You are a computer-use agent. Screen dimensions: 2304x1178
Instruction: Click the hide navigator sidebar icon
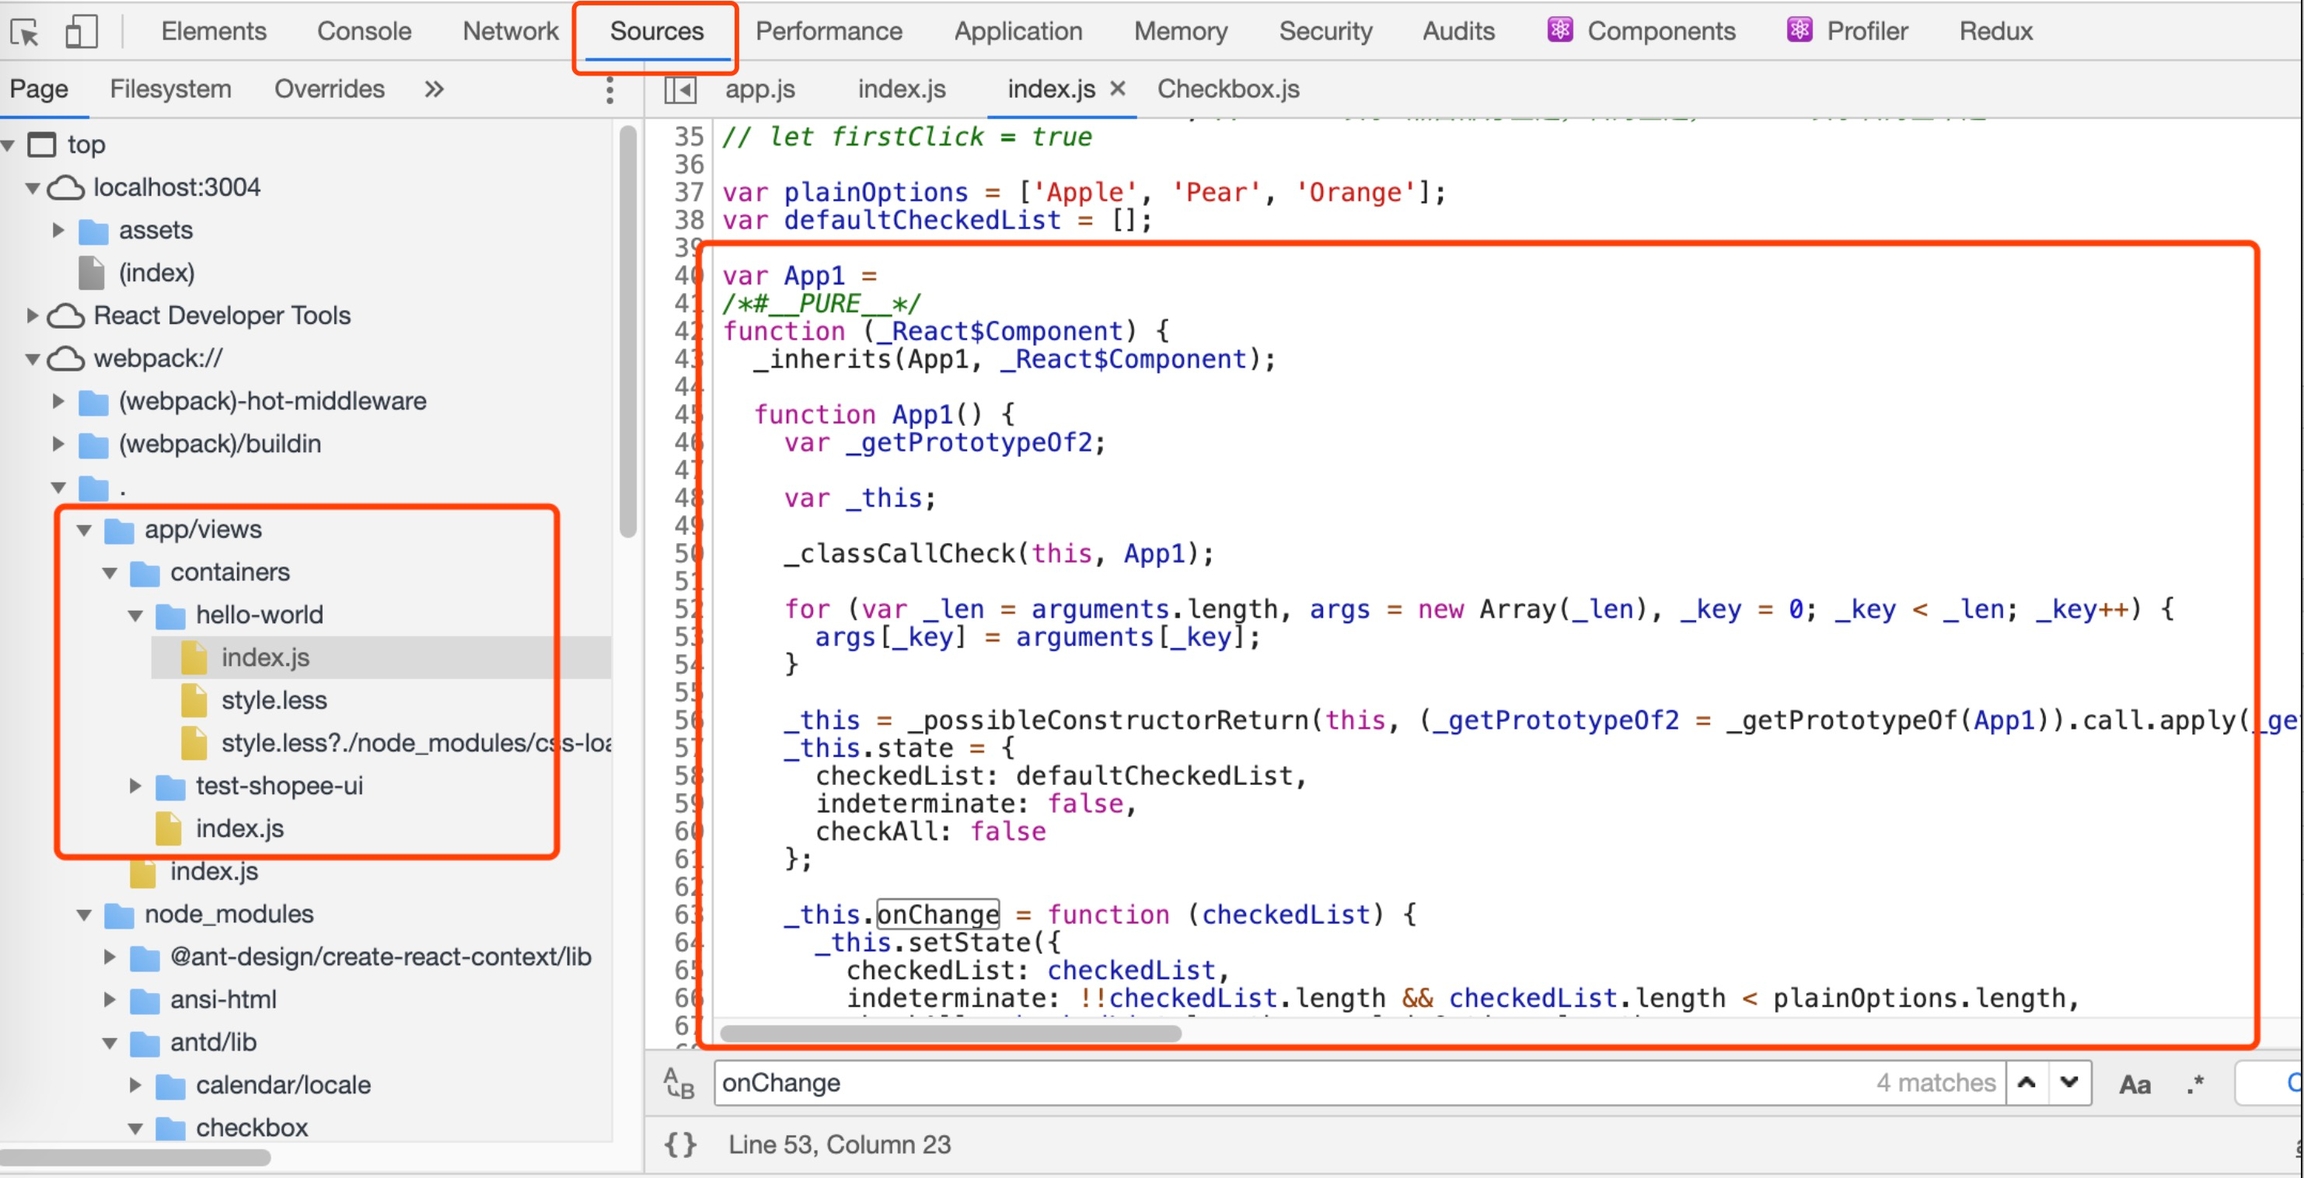click(x=680, y=89)
